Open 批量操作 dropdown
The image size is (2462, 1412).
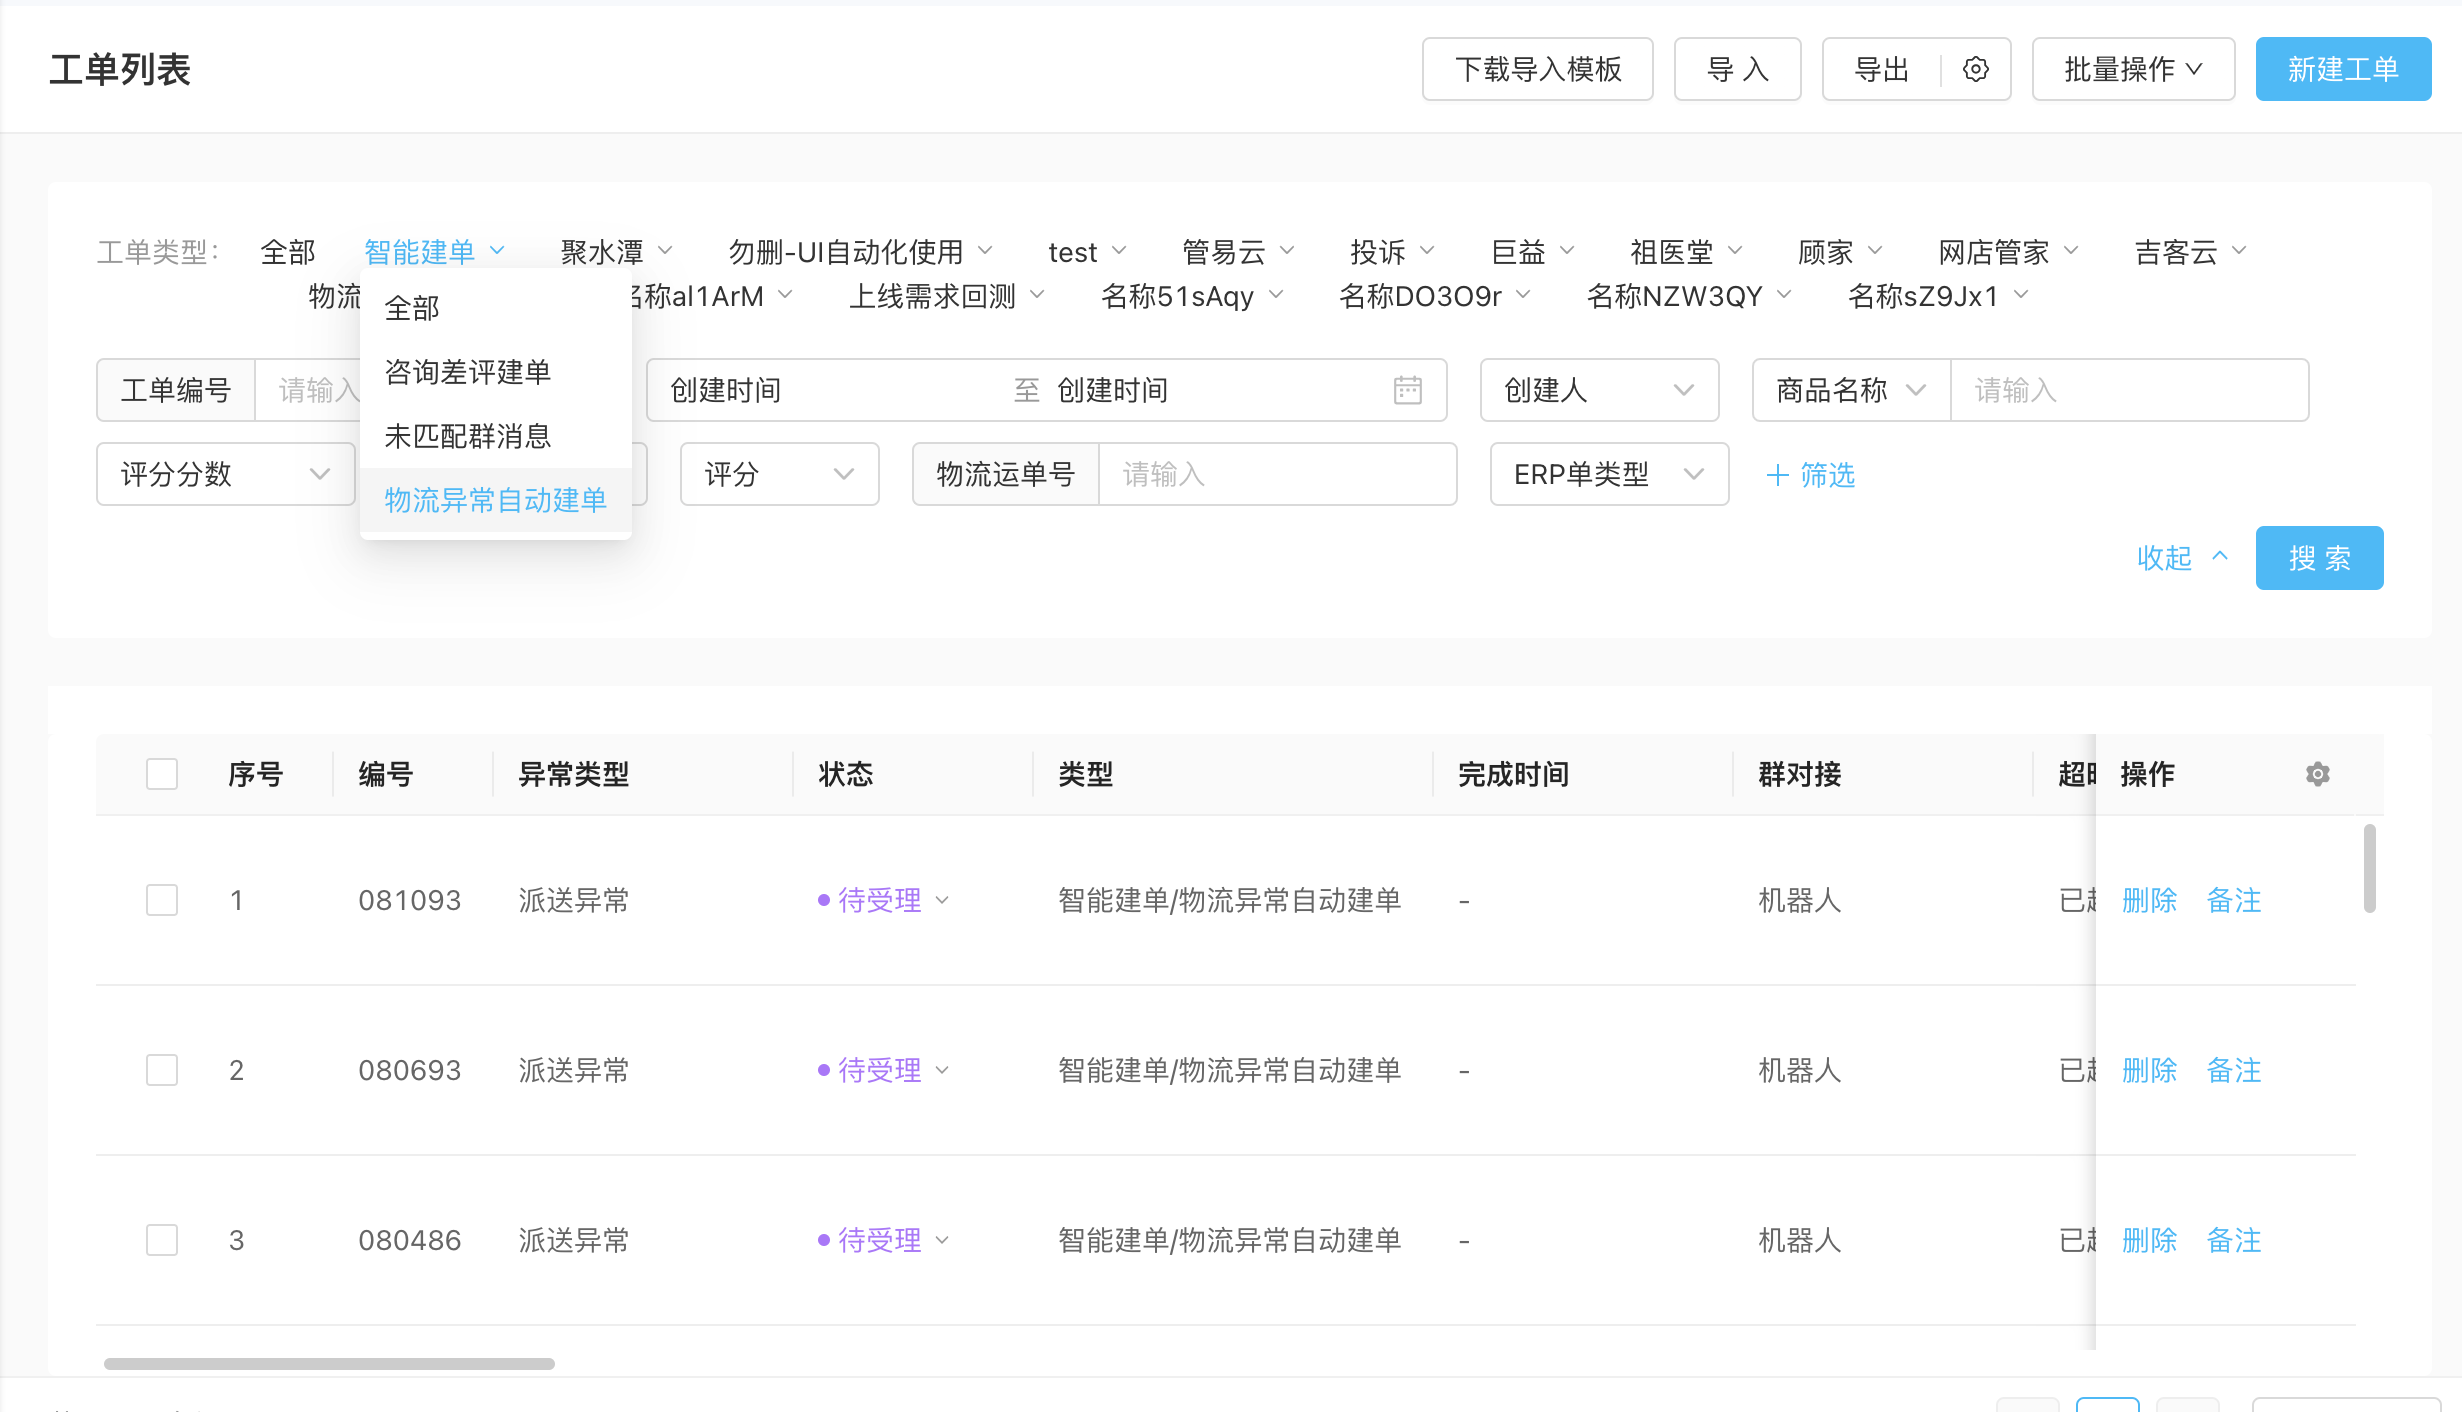(2133, 69)
